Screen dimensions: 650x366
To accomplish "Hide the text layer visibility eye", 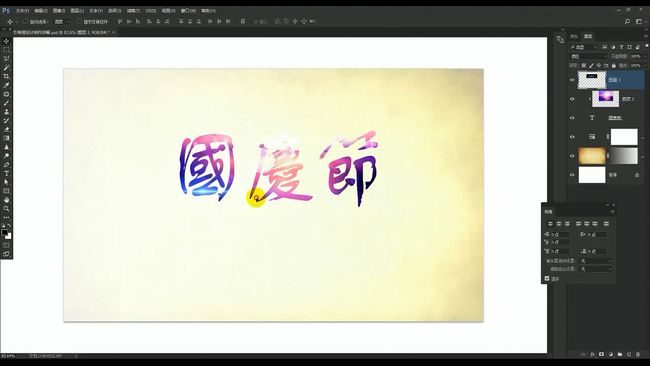I will click(x=572, y=118).
